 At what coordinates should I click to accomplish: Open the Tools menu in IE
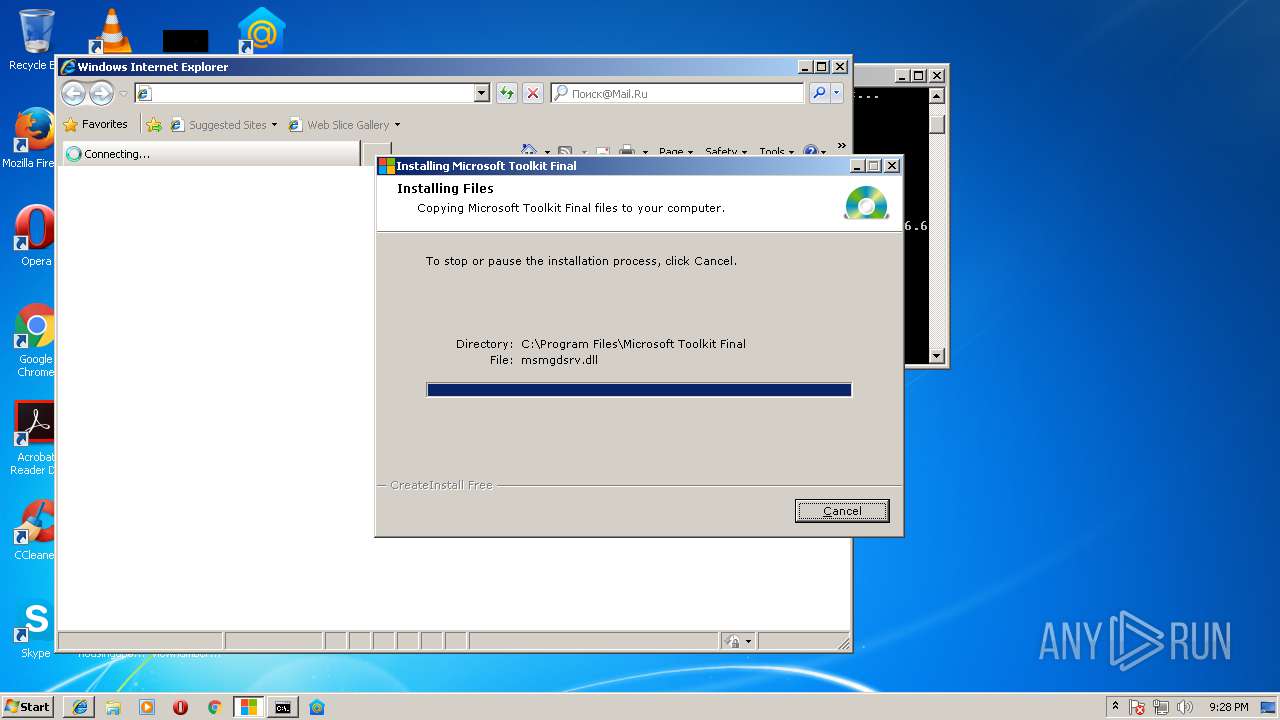[x=777, y=152]
